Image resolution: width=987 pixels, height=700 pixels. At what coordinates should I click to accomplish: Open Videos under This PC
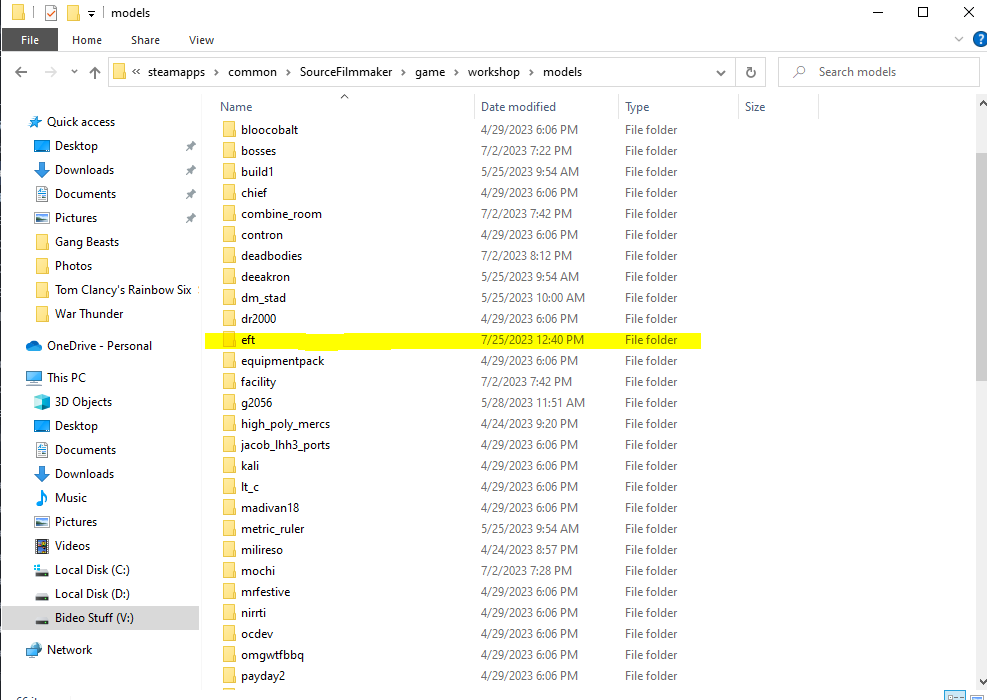click(72, 546)
